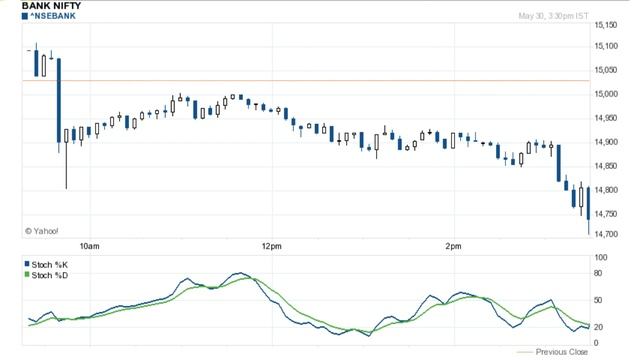Click the 50 stochastic axis label

tap(598, 300)
